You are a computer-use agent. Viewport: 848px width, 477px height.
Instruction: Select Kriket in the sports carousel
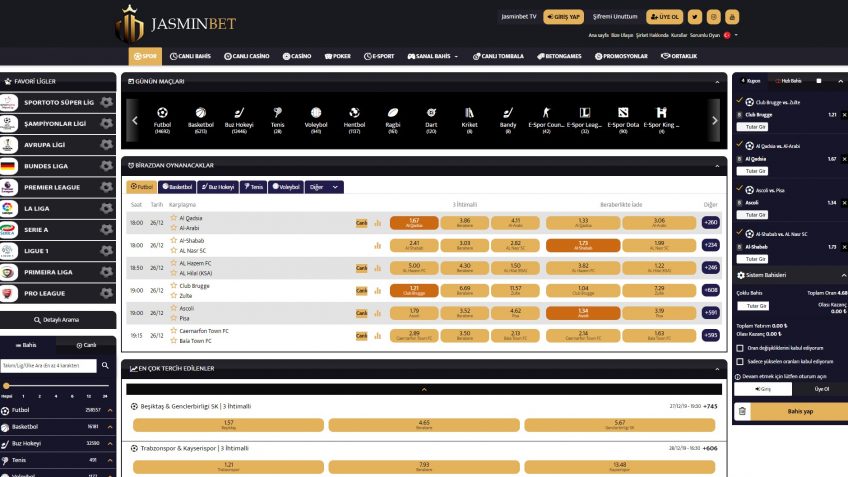pos(469,119)
